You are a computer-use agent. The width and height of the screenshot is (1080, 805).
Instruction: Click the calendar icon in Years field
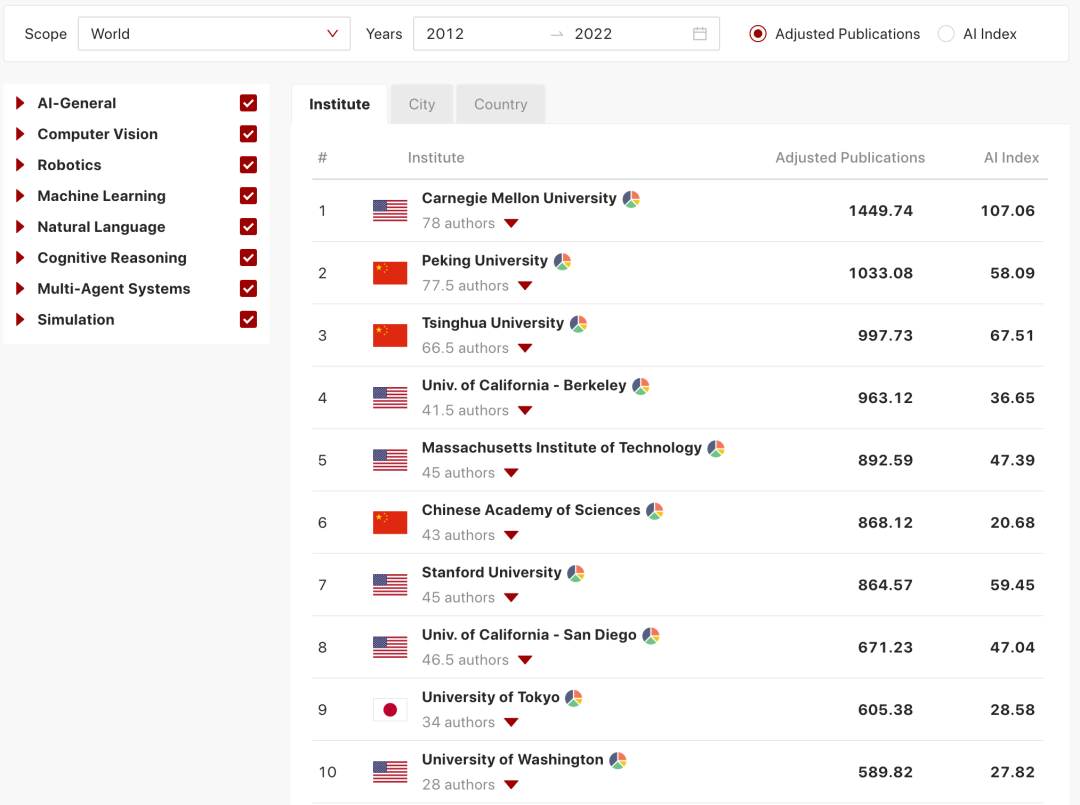pyautogui.click(x=700, y=34)
